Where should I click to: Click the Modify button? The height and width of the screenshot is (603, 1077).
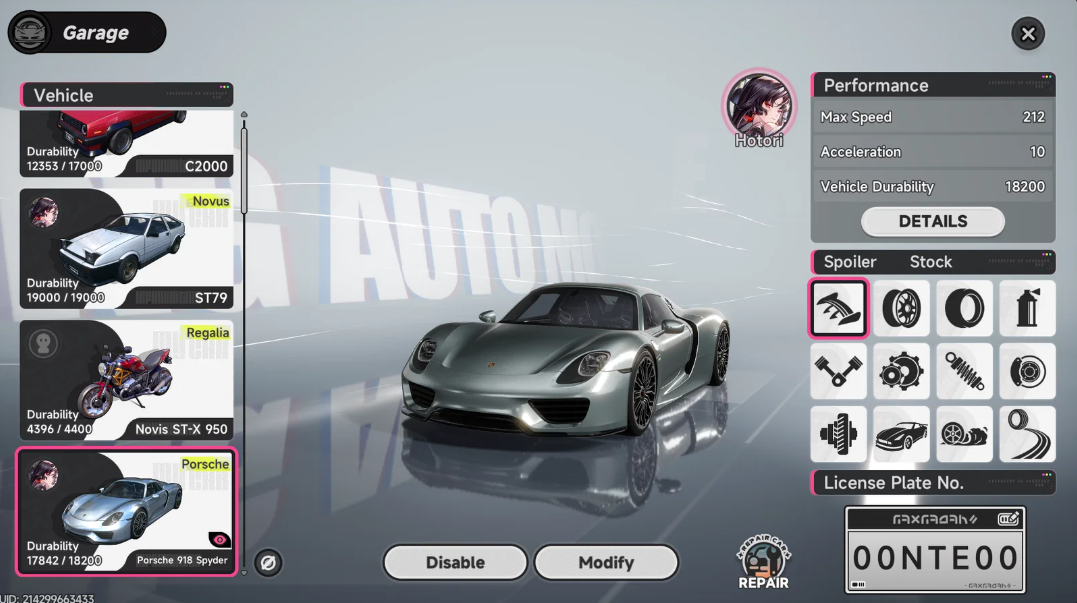(x=606, y=562)
